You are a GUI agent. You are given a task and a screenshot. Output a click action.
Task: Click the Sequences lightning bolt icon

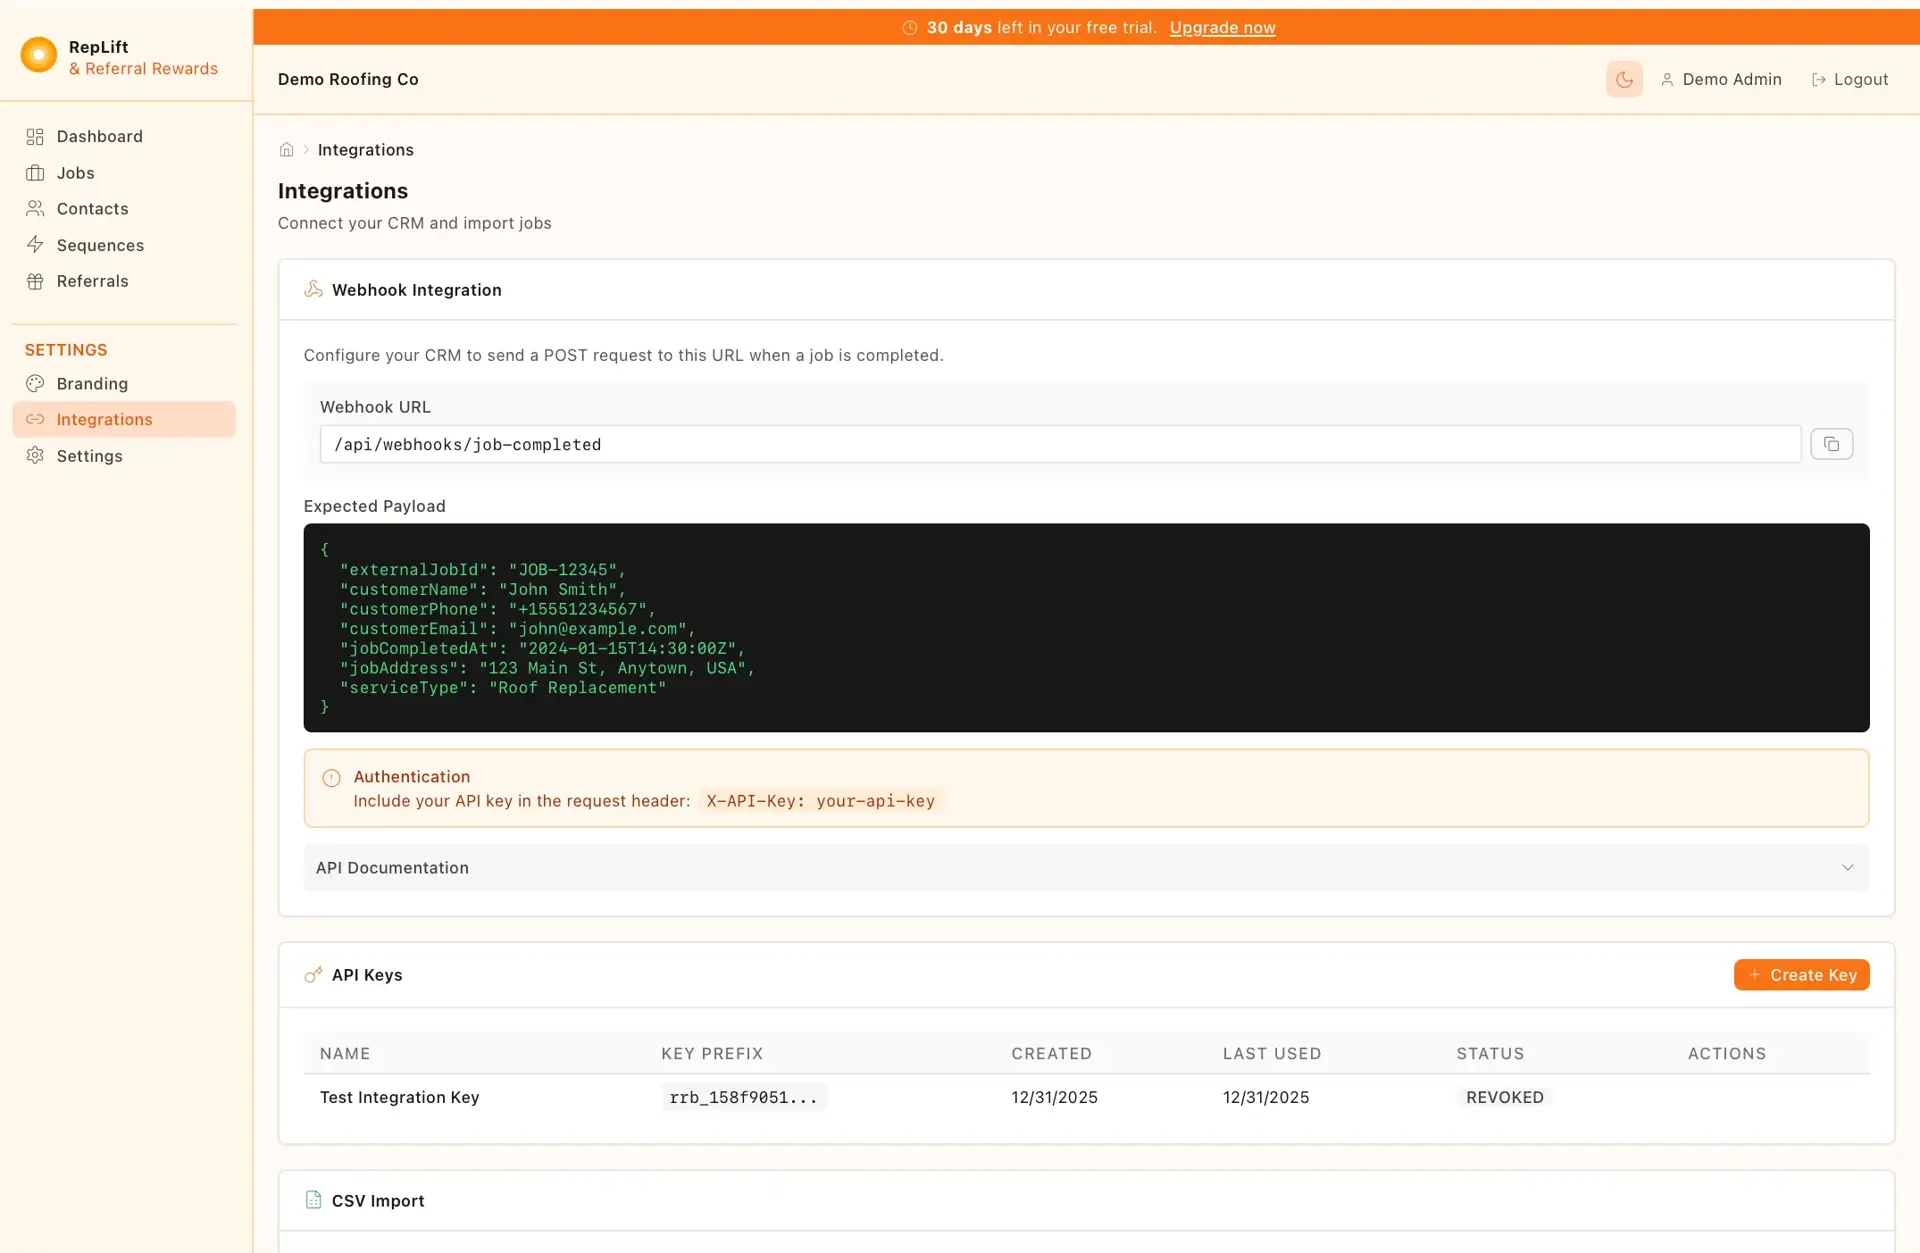coord(35,245)
